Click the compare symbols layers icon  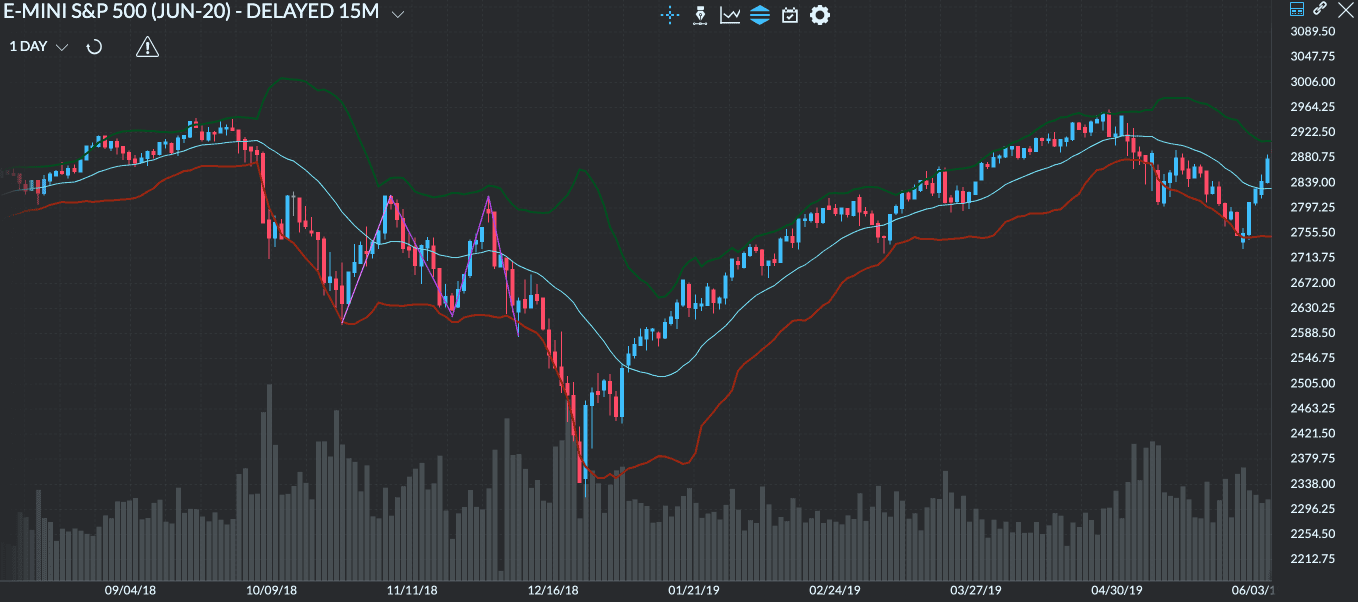760,15
